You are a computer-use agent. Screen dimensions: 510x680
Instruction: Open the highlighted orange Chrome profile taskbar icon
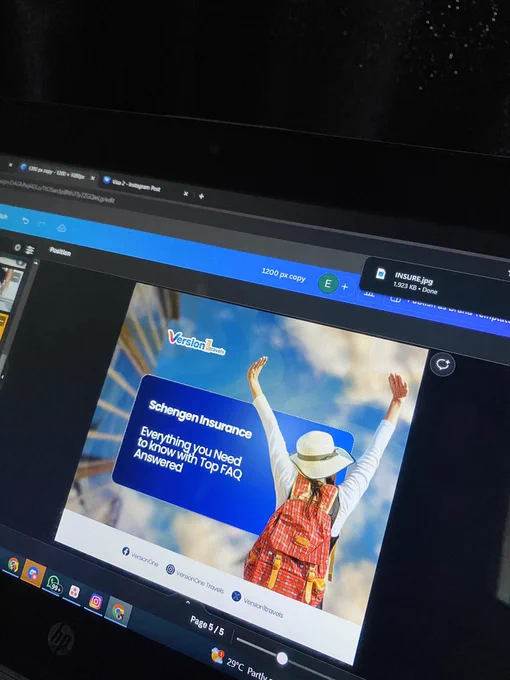33,573
